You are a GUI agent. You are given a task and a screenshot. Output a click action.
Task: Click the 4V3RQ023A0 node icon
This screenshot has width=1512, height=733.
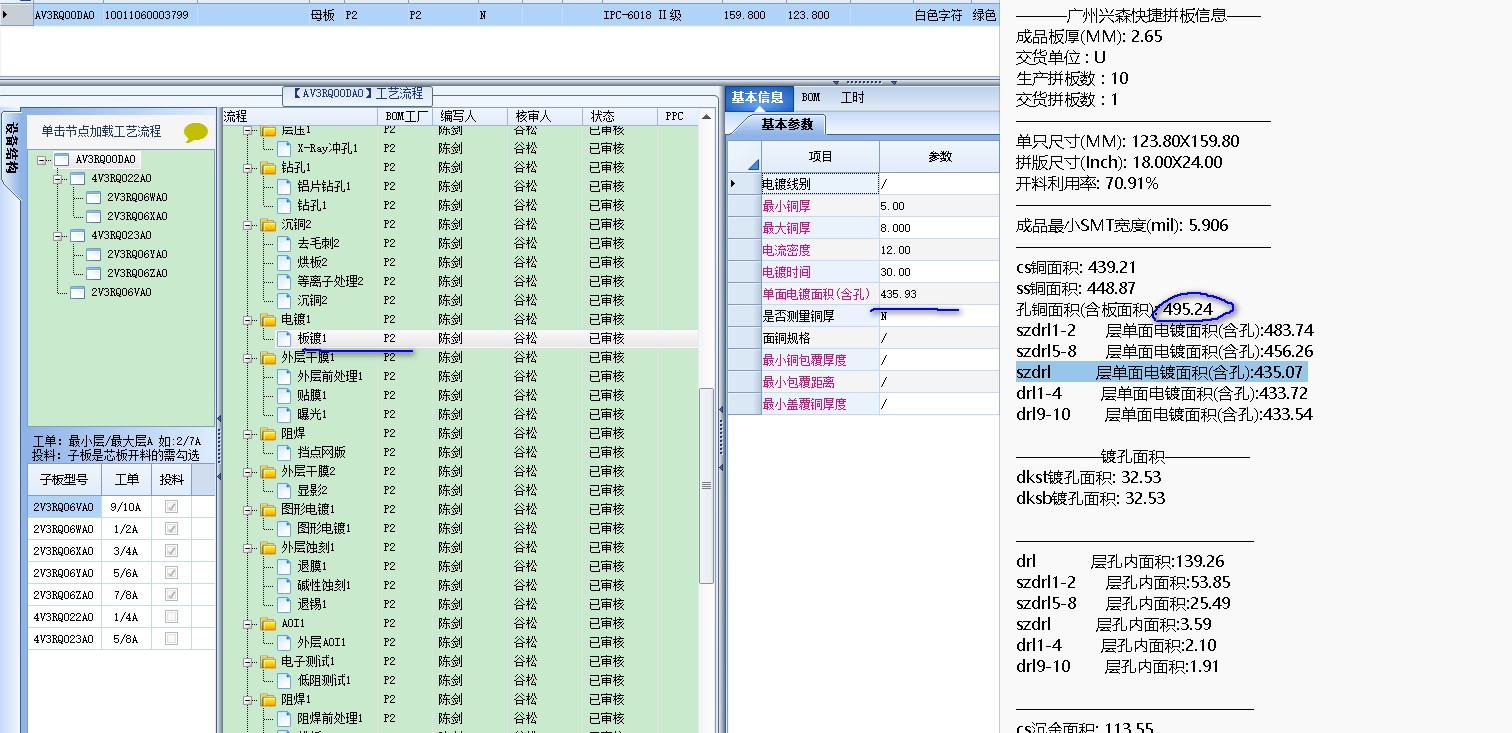point(78,236)
